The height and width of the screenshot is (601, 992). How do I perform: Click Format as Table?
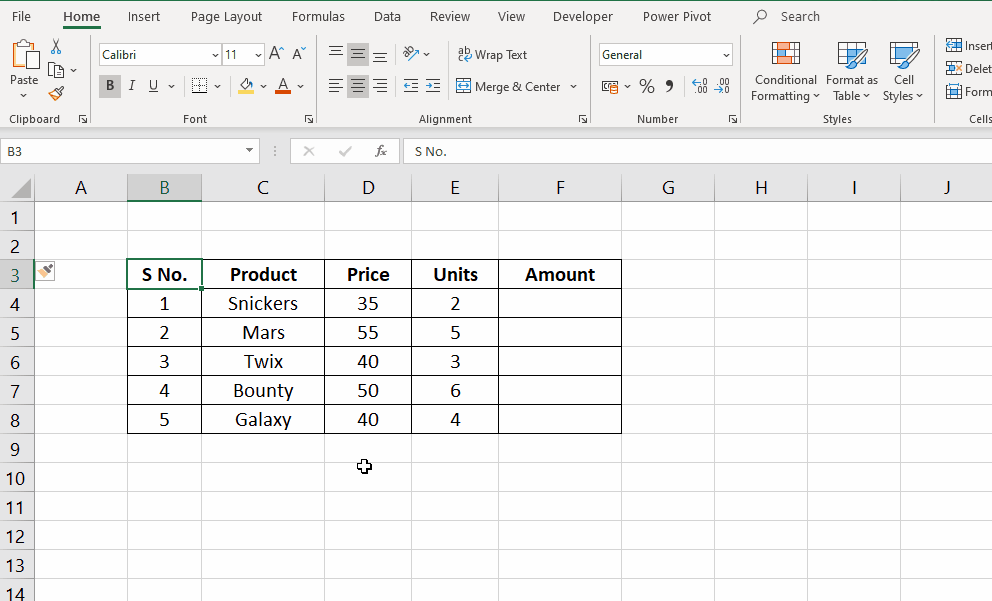851,72
